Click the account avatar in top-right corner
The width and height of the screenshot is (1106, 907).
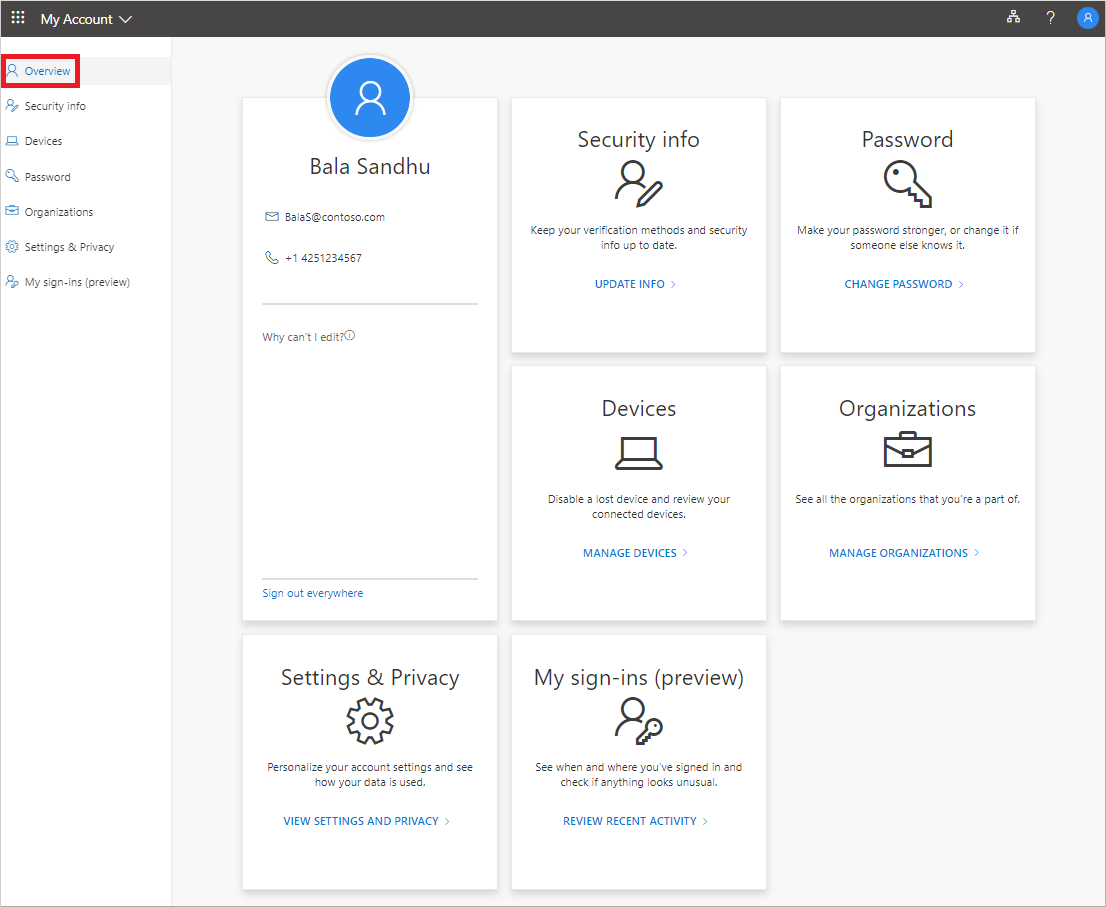1087,18
